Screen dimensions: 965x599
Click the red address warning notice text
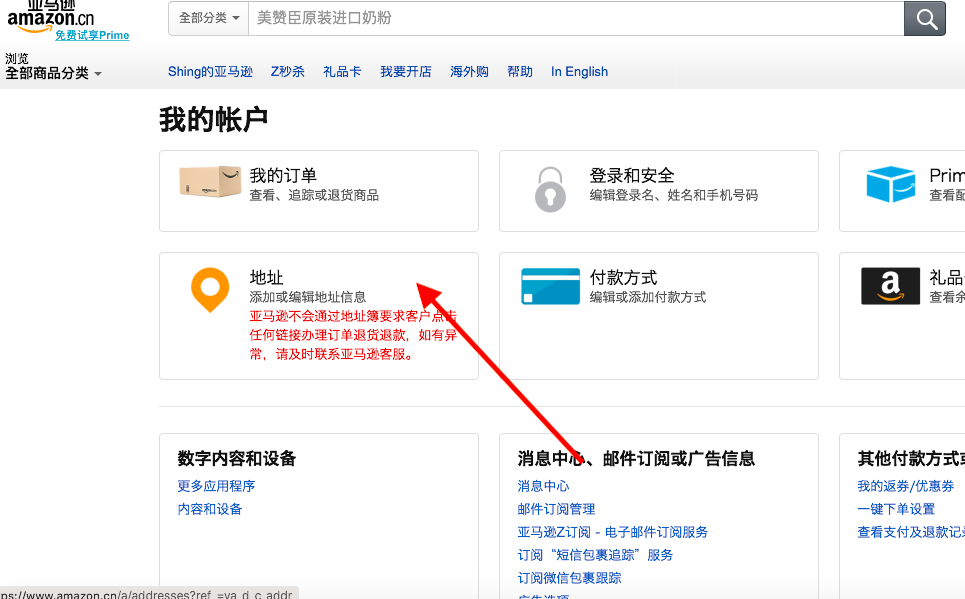coord(353,336)
